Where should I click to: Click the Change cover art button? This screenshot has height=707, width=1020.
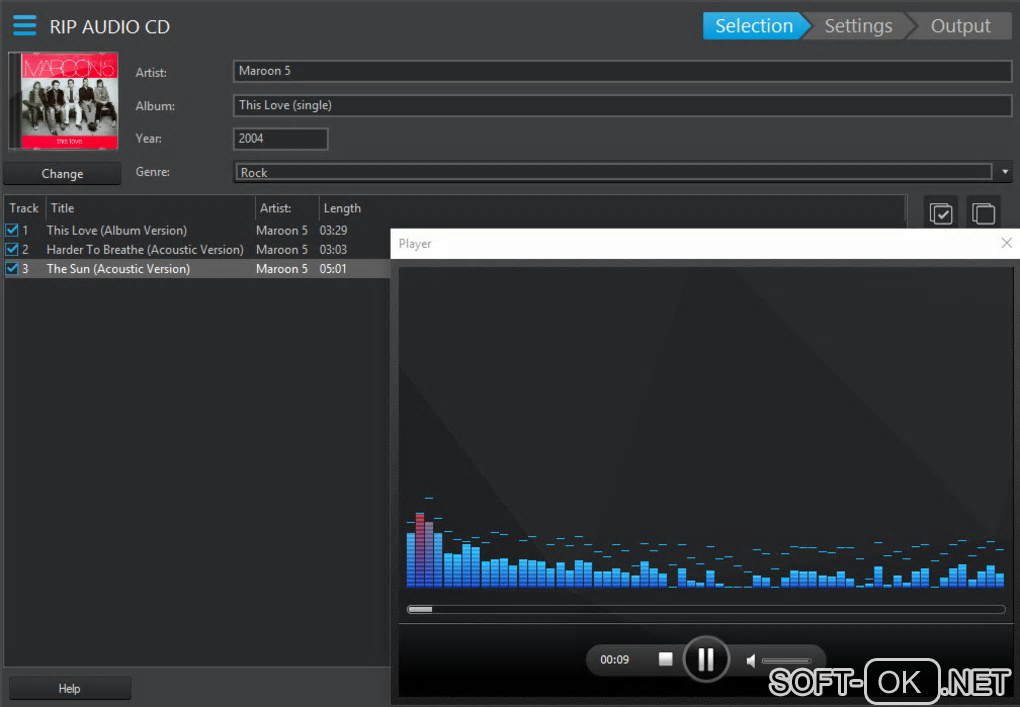[x=62, y=174]
